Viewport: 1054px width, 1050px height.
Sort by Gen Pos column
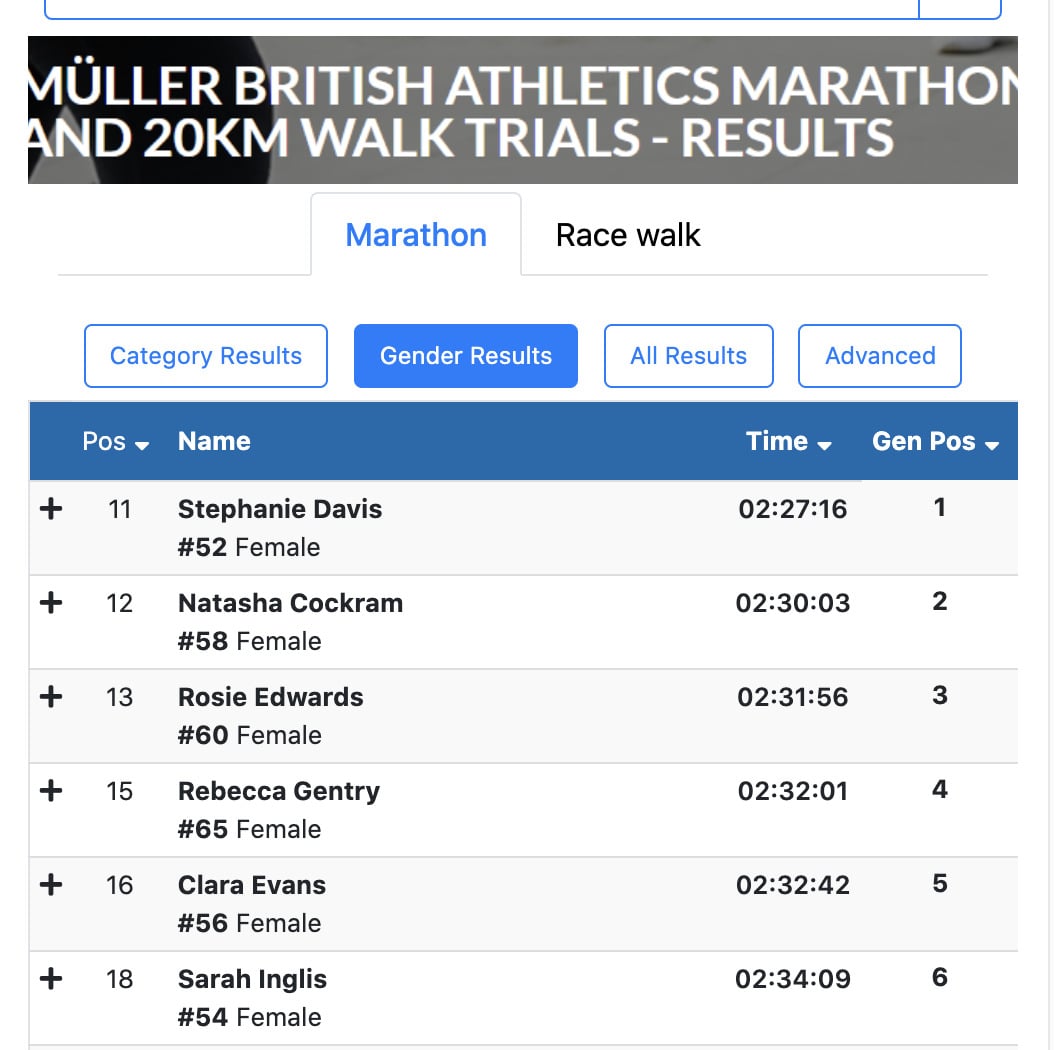coord(935,442)
